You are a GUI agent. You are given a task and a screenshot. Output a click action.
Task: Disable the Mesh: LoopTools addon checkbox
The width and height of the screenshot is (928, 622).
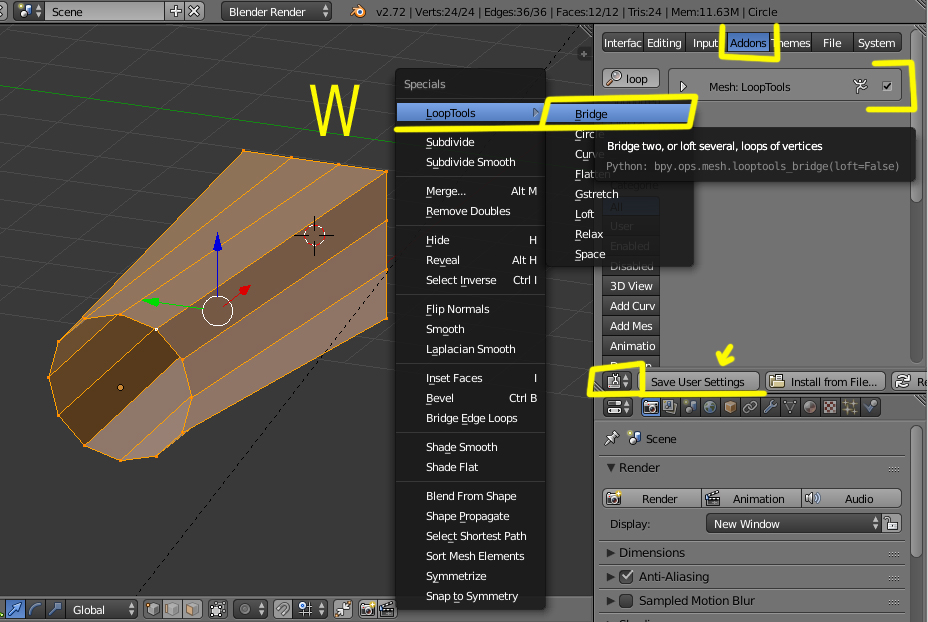pyautogui.click(x=887, y=86)
